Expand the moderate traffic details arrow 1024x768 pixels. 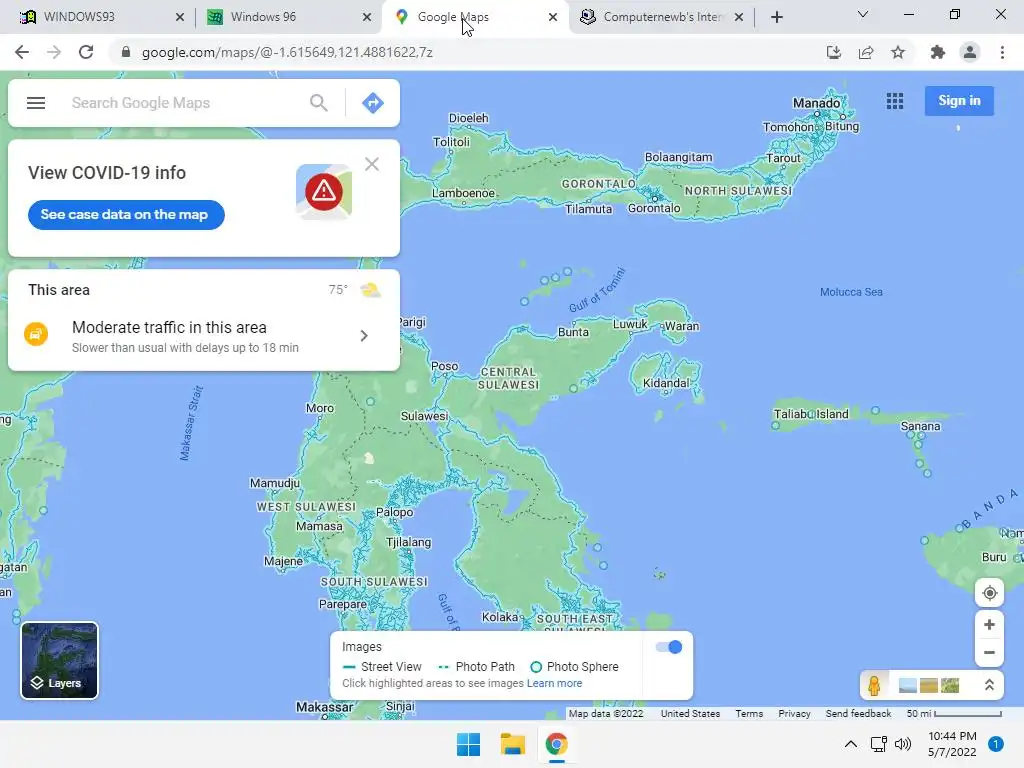click(364, 336)
